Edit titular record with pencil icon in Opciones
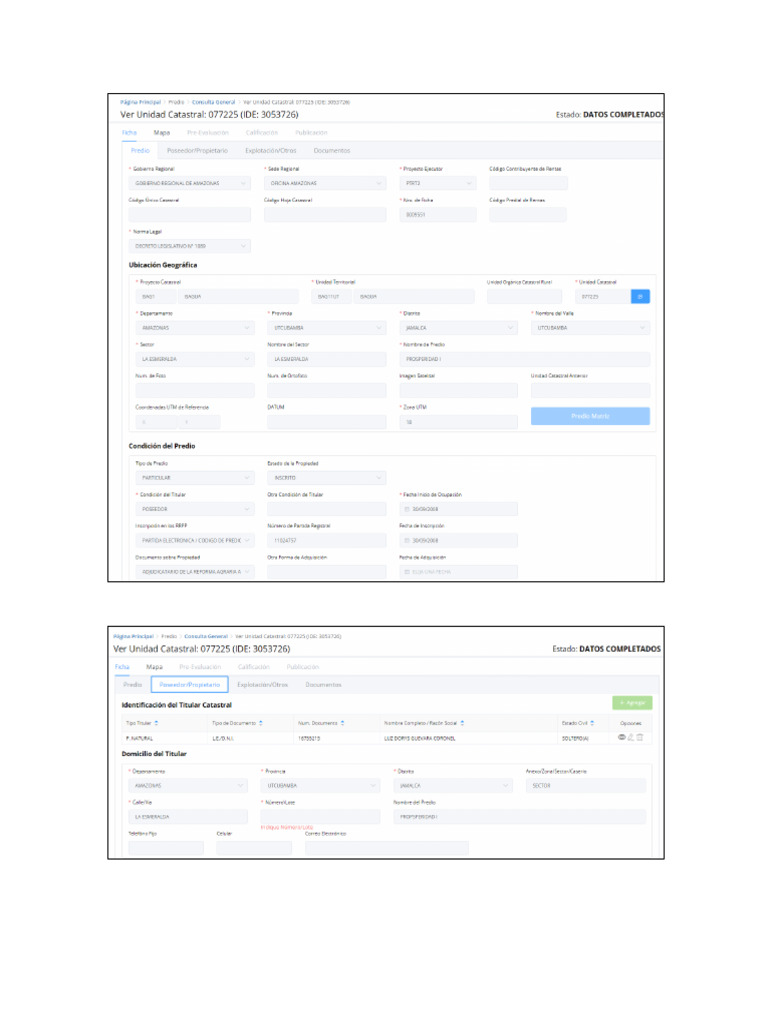 [631, 737]
